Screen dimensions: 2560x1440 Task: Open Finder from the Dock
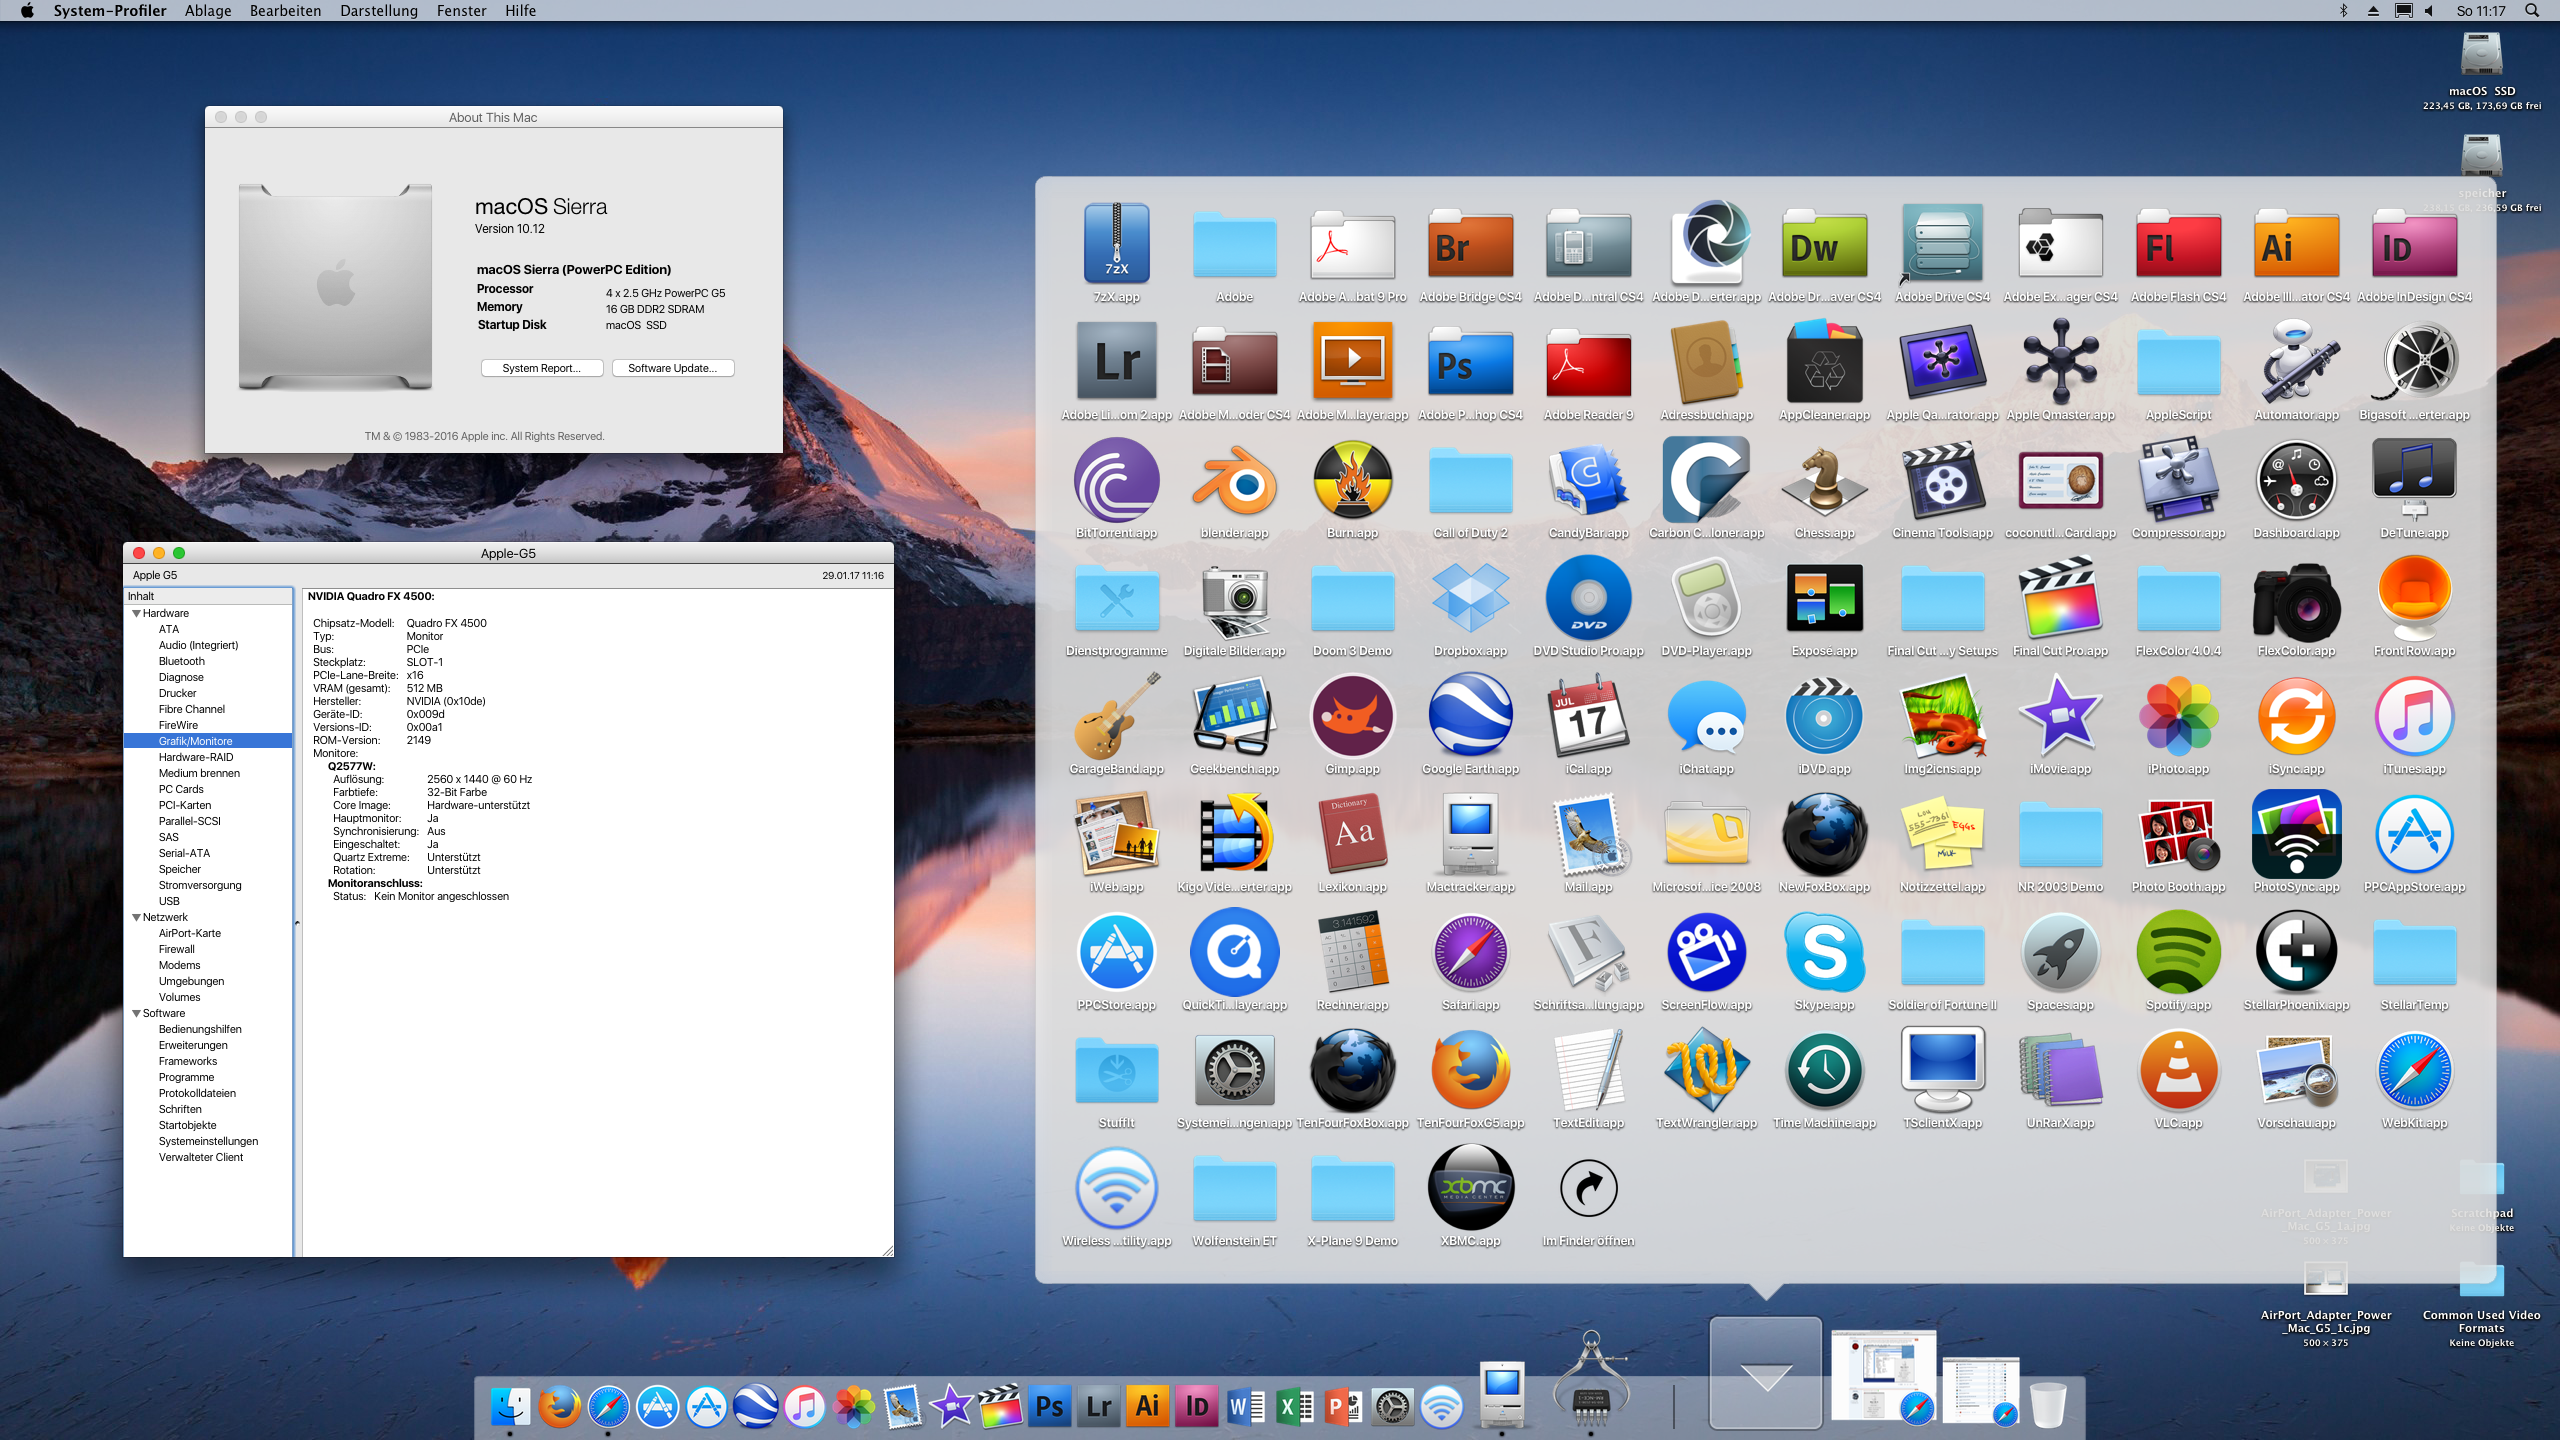[510, 1407]
